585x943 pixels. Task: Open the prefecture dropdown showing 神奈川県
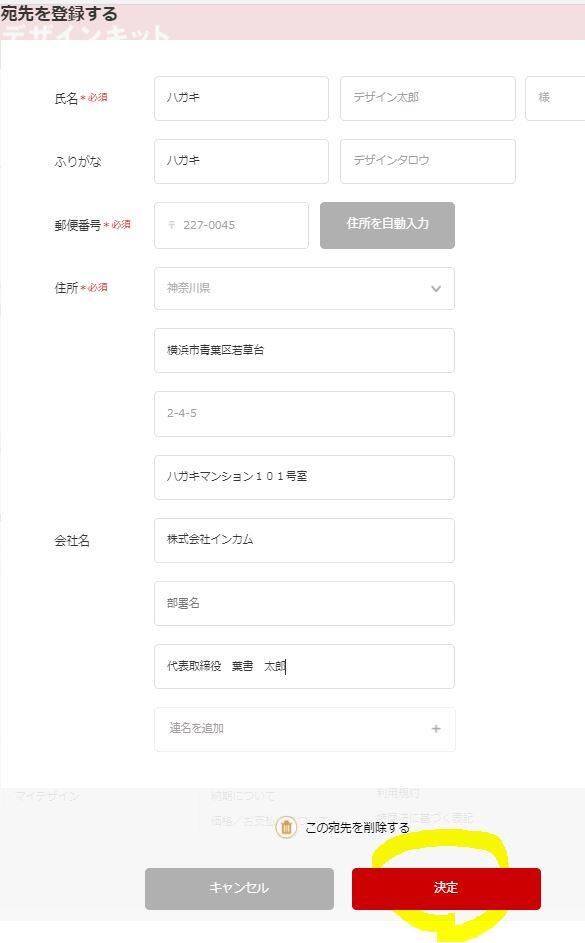(304, 289)
